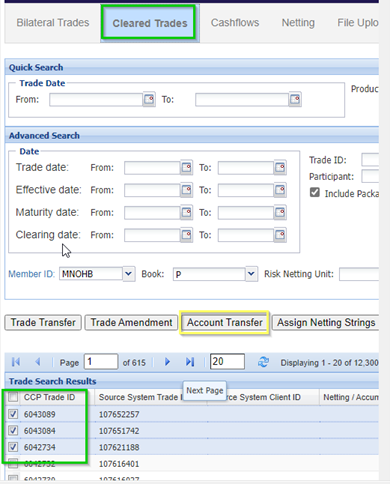Open calendar picker for Quick Search To date
Image resolution: width=390 pixels, height=484 pixels.
(295, 99)
